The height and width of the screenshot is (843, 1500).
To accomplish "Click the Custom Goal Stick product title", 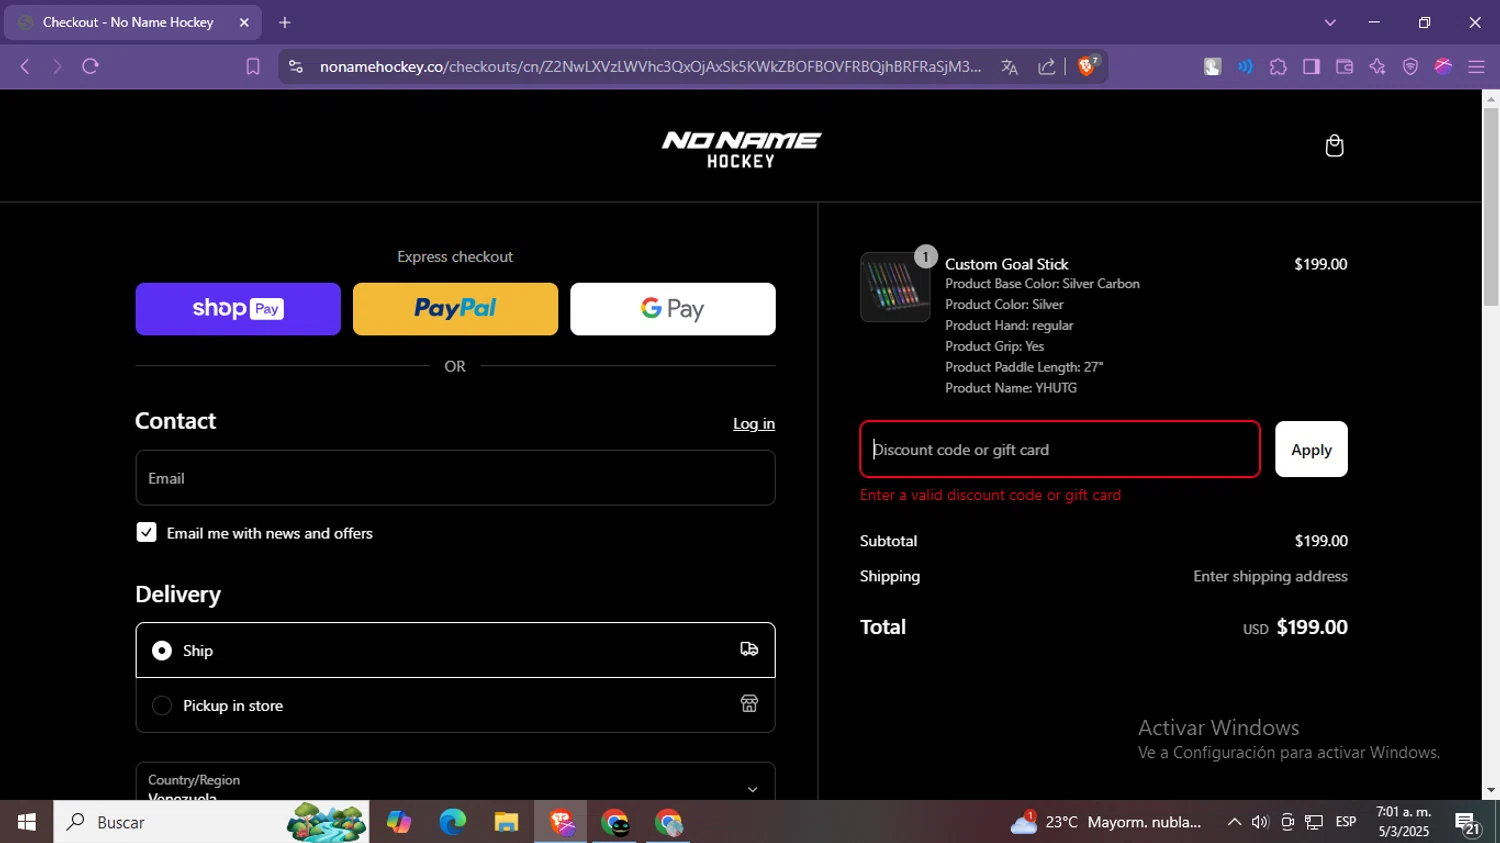I will (x=1007, y=264).
